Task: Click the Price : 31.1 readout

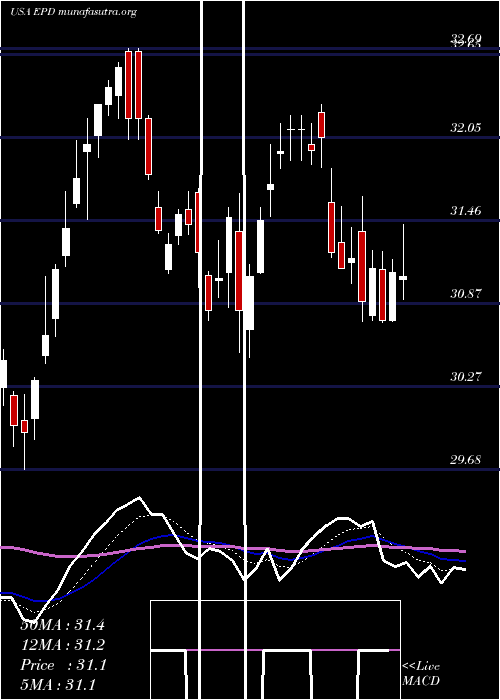Action: pos(63,665)
